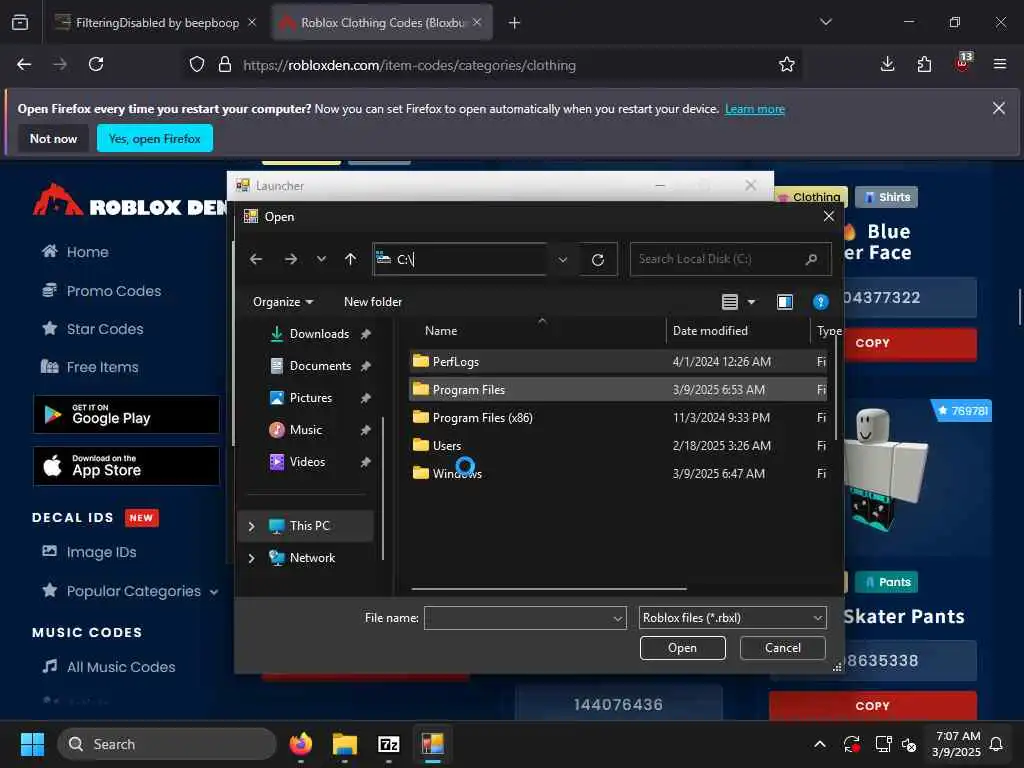1024x768 pixels.
Task: Click the browser back arrow
Action: [24, 64]
